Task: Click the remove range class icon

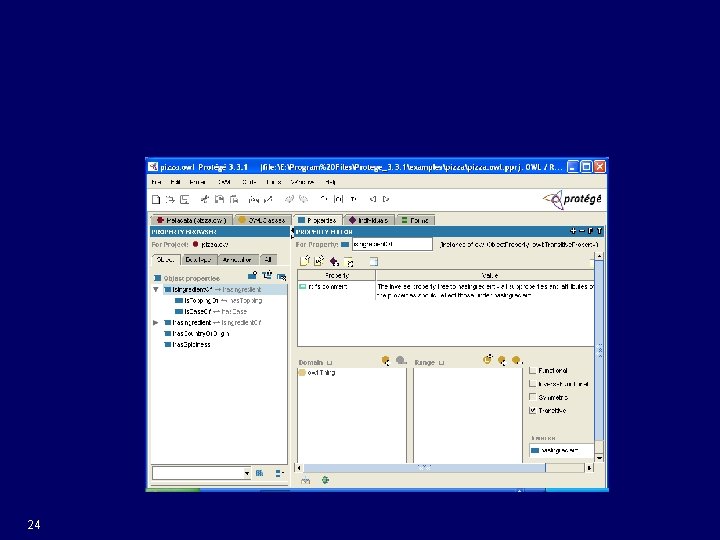Action: coord(516,360)
